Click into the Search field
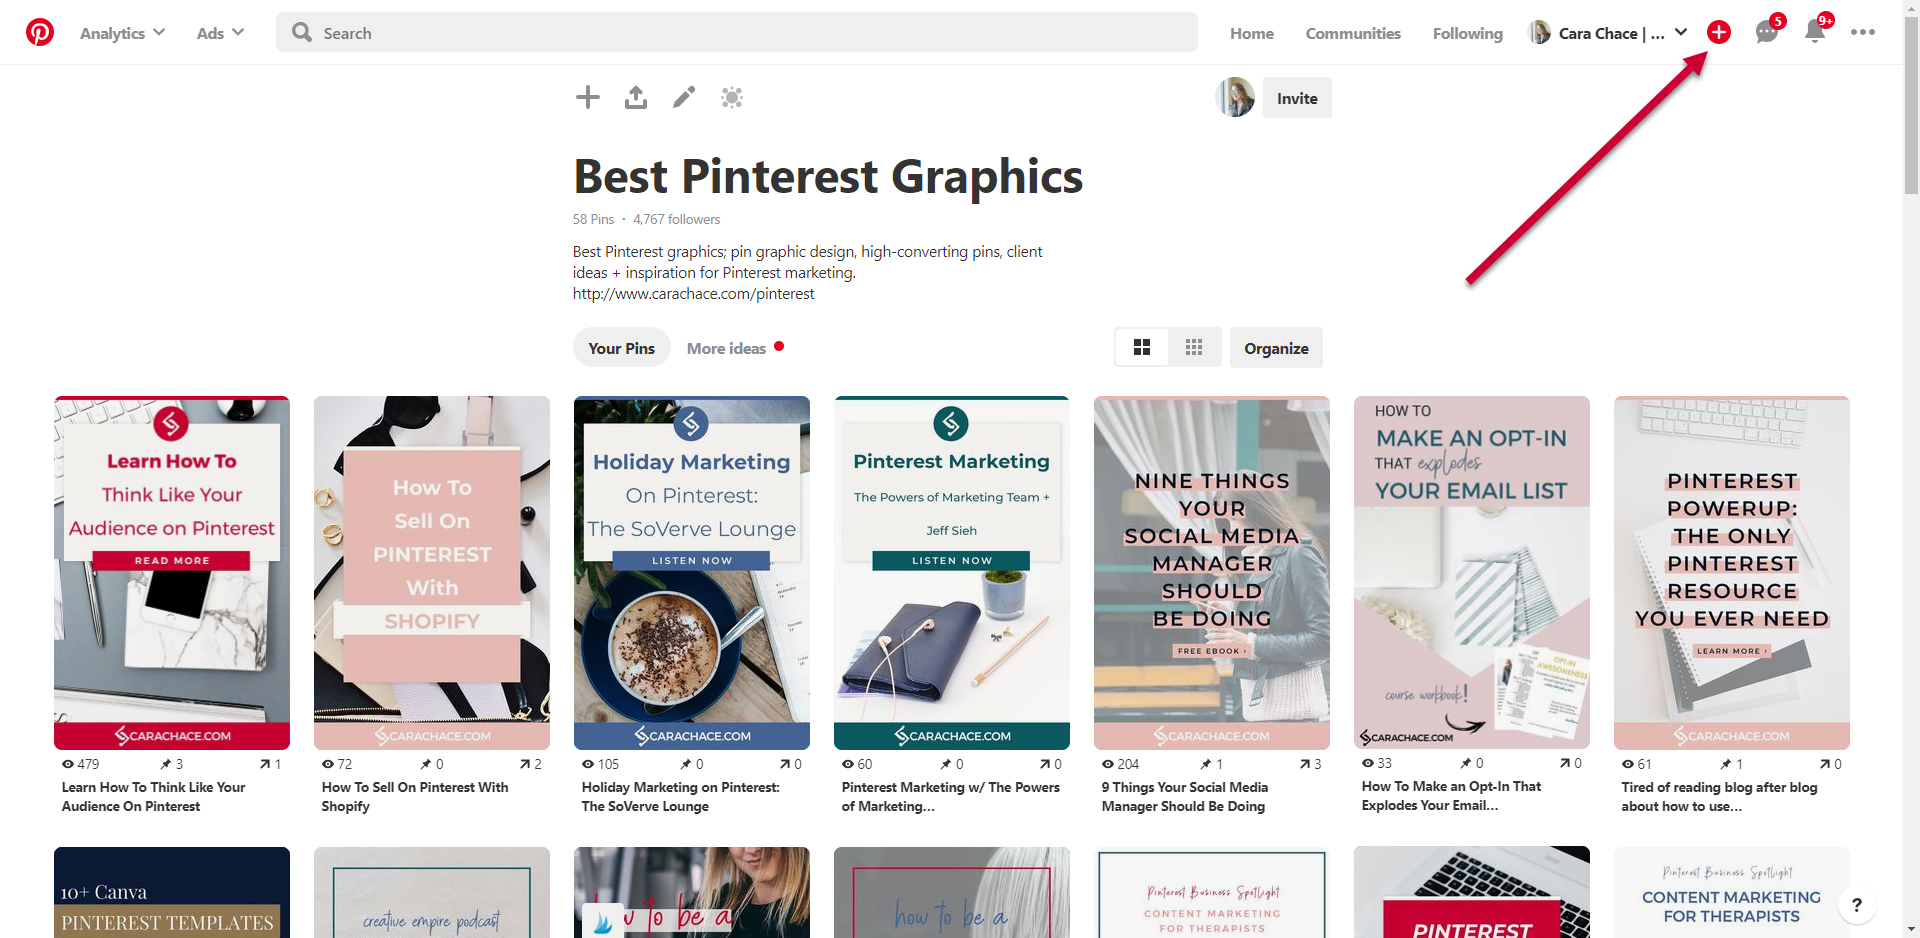The image size is (1920, 938). click(737, 33)
